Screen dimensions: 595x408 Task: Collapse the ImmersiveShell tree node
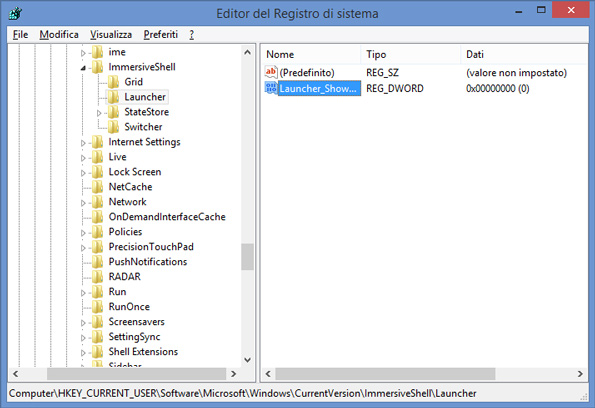[x=83, y=68]
